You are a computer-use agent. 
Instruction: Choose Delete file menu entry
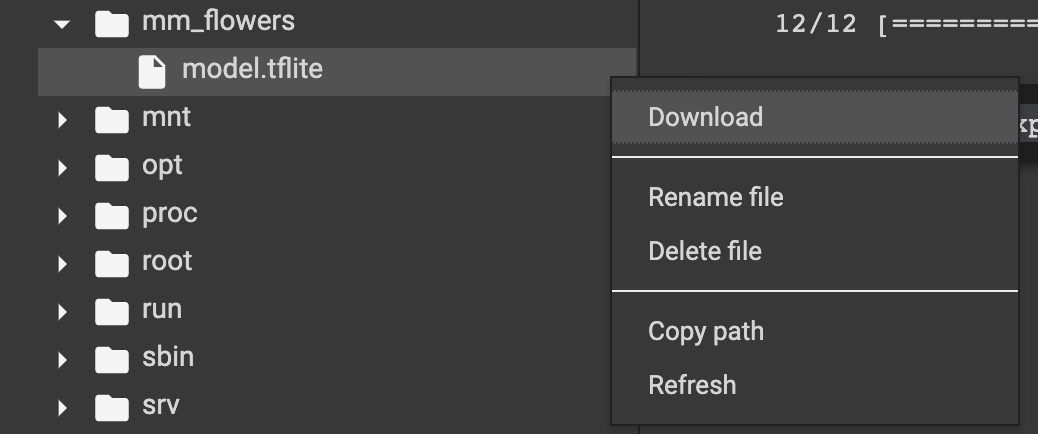point(704,251)
